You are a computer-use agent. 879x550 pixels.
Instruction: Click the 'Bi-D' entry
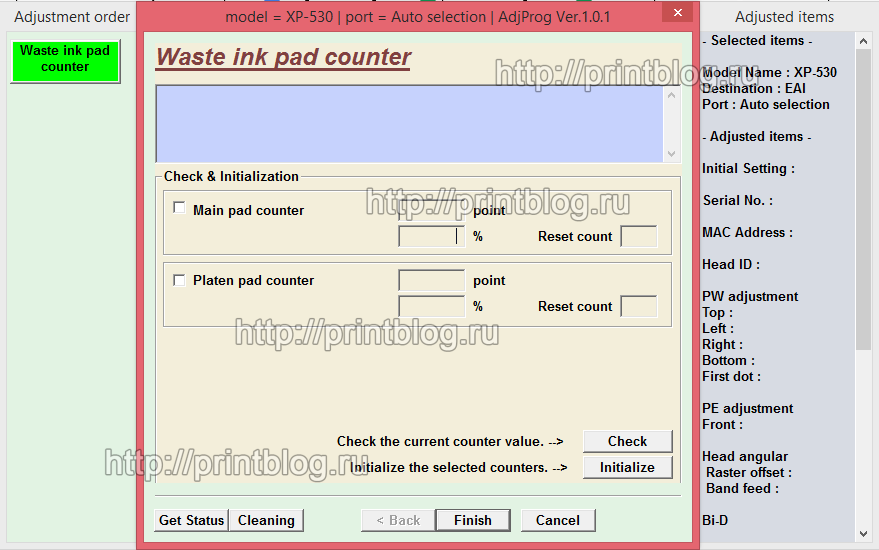[715, 521]
